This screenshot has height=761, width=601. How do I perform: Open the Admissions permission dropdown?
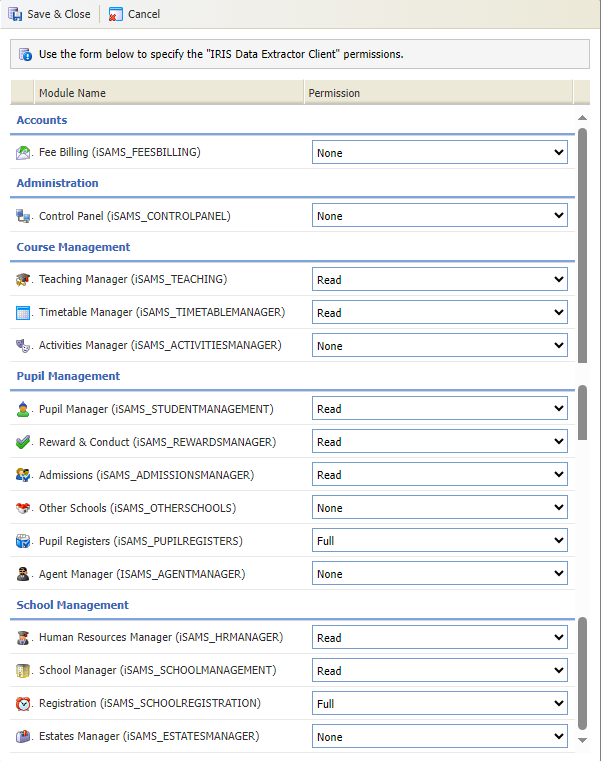[x=439, y=475]
